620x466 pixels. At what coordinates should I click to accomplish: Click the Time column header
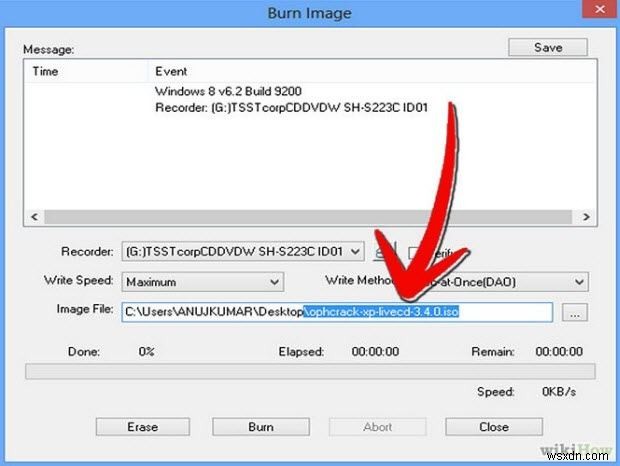85,72
